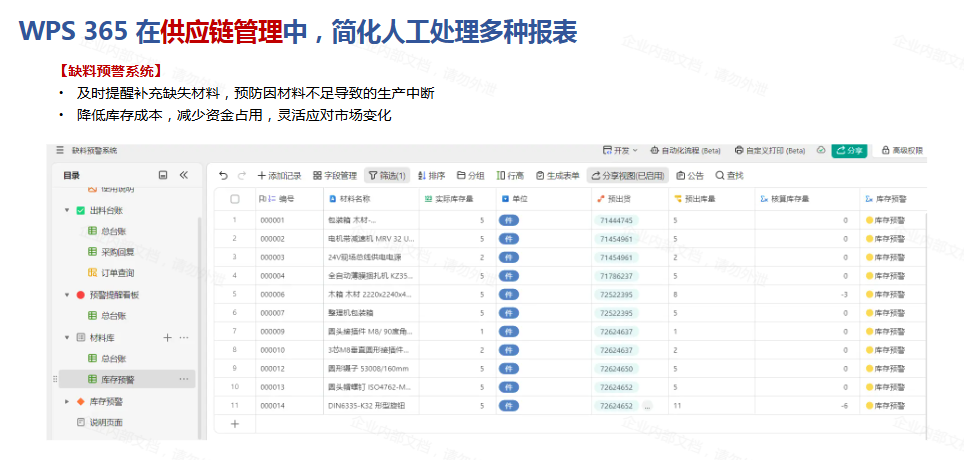Add a new sheet with the plus icon in 材料库

pos(167,338)
